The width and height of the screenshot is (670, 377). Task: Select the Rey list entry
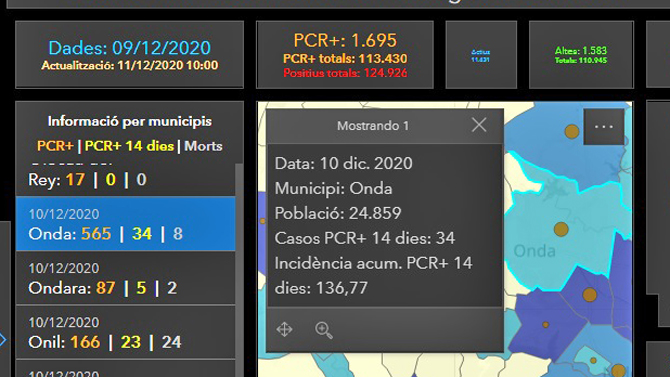pos(126,180)
